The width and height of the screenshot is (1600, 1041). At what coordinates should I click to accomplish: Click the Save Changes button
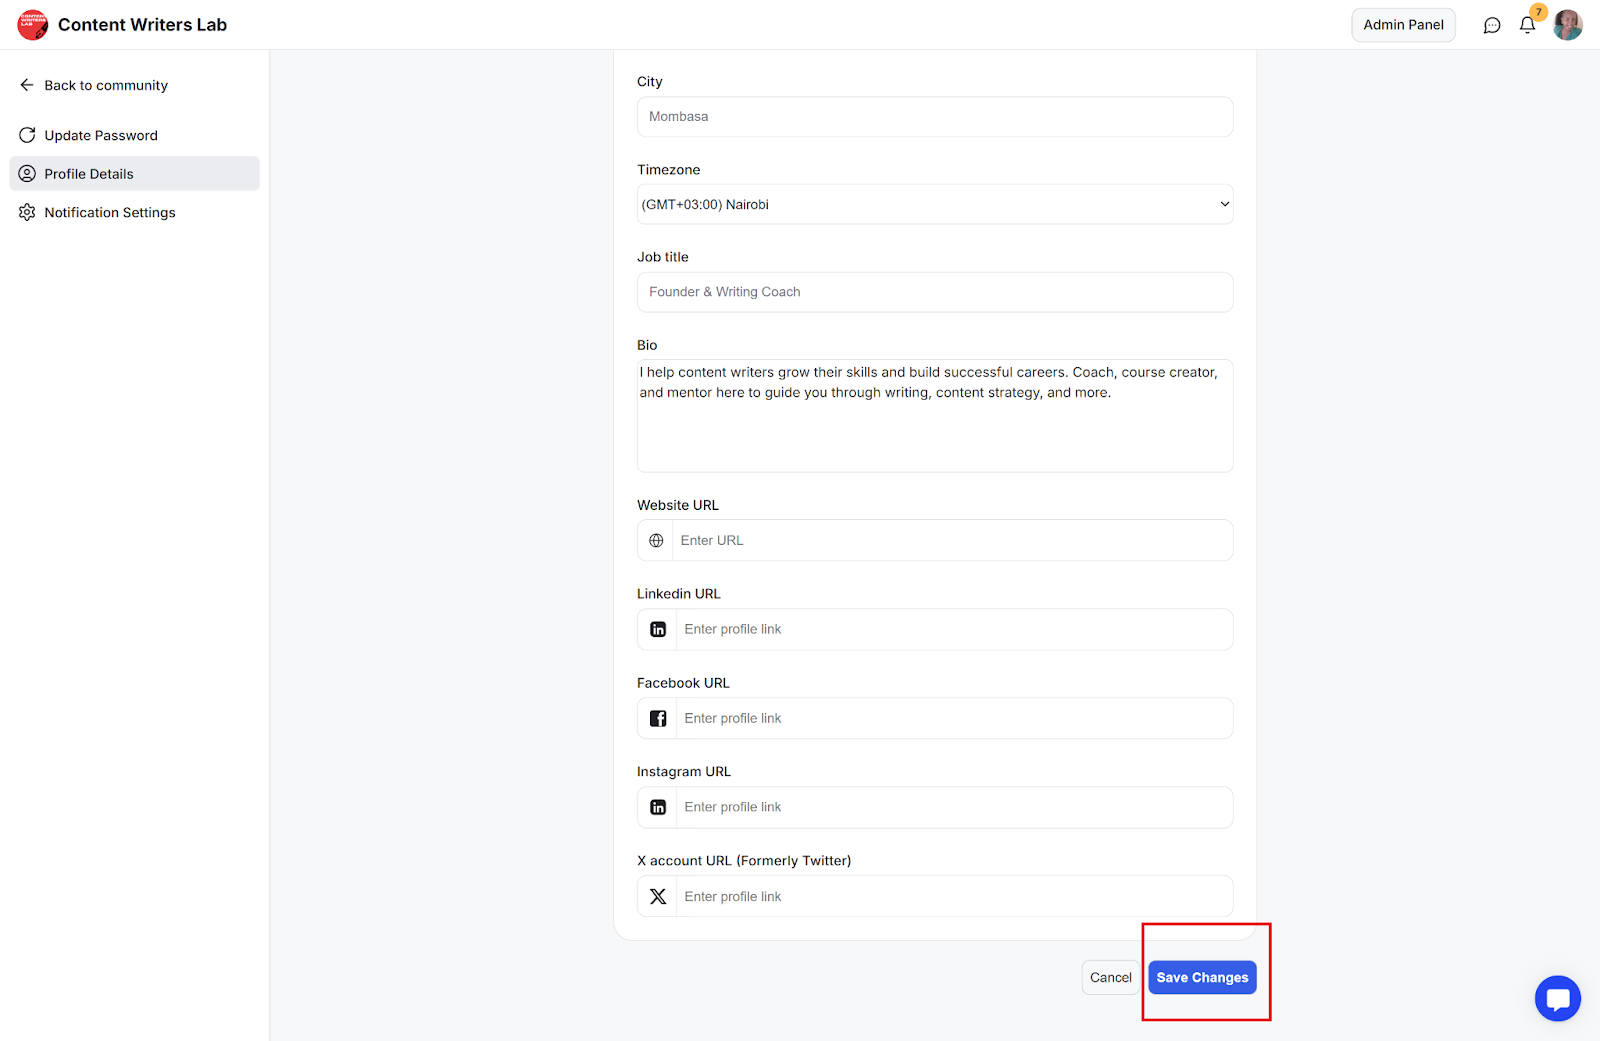tap(1202, 978)
